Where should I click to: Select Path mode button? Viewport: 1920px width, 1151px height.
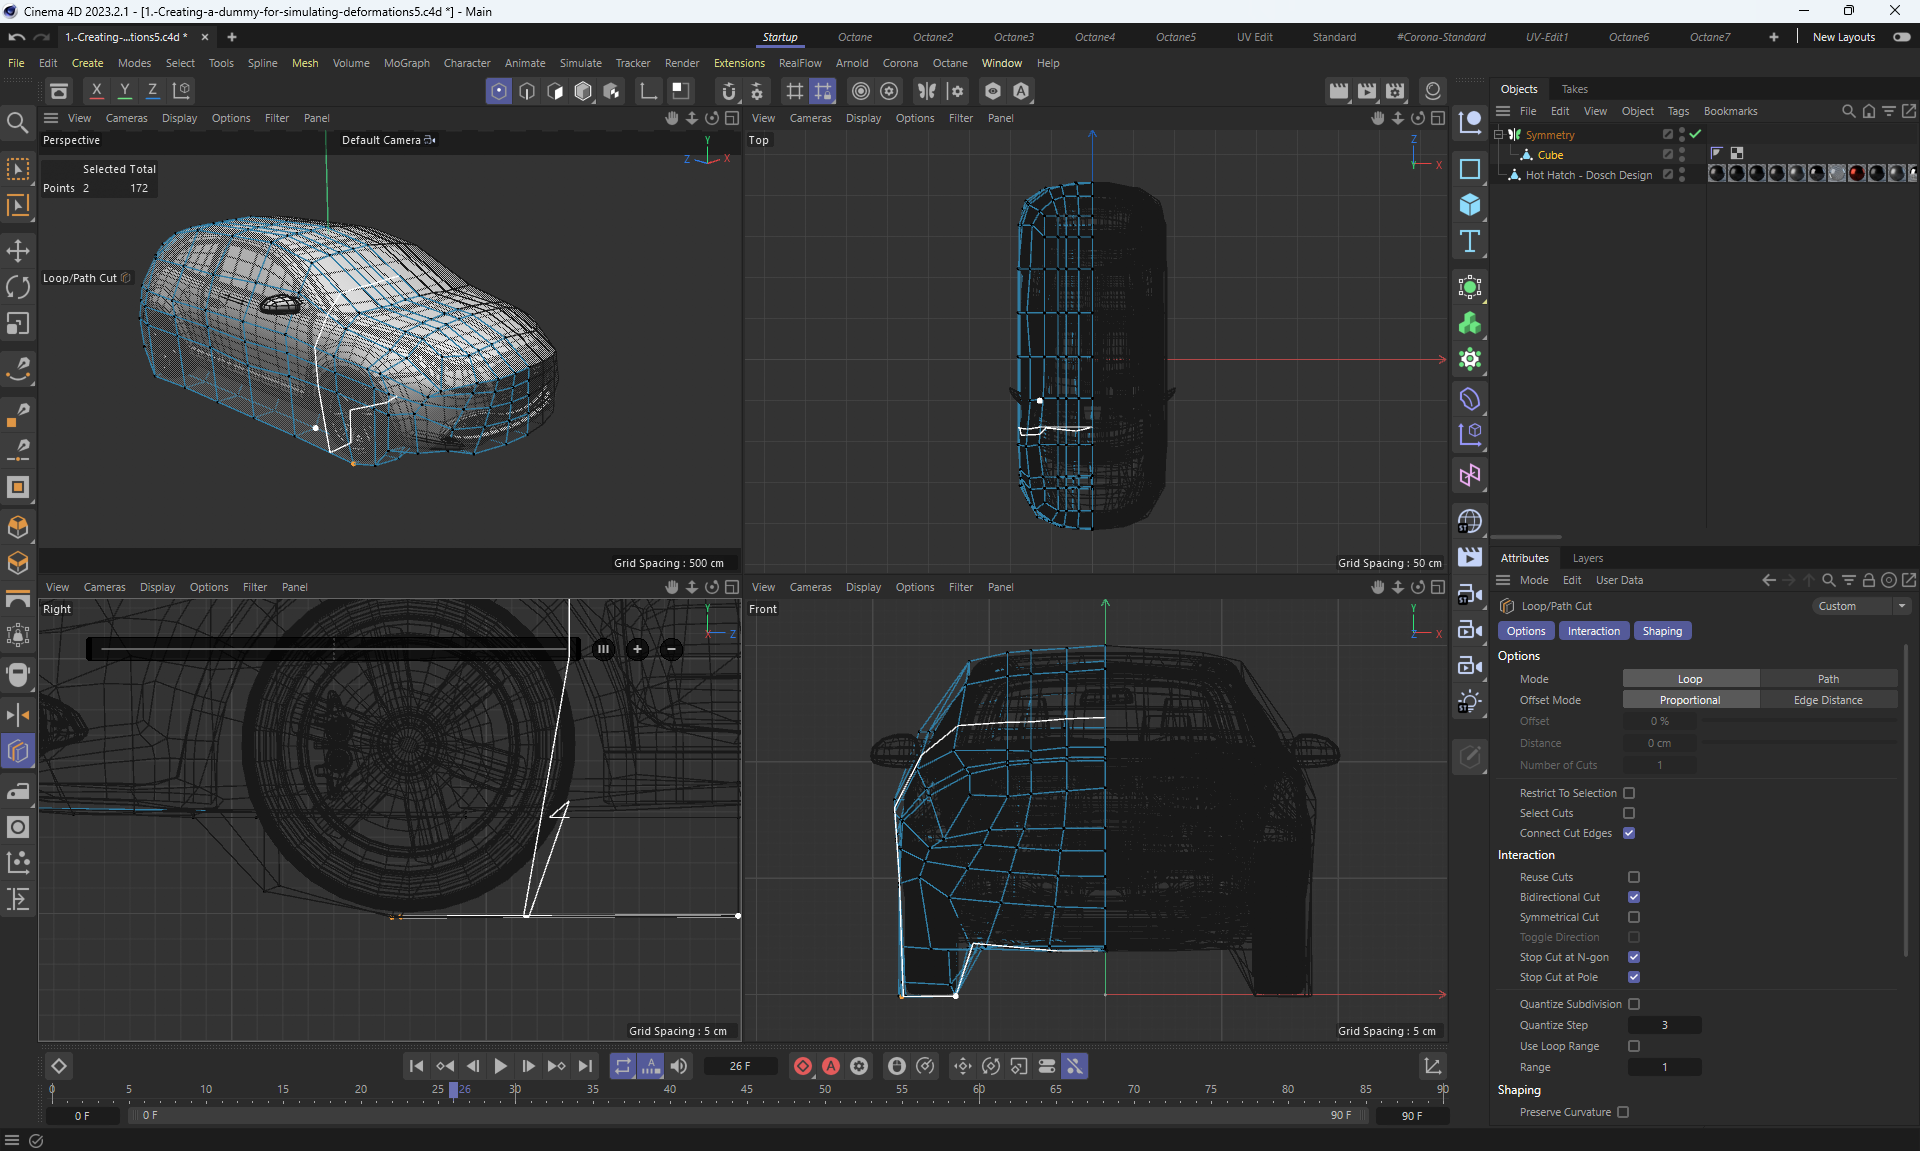point(1827,679)
